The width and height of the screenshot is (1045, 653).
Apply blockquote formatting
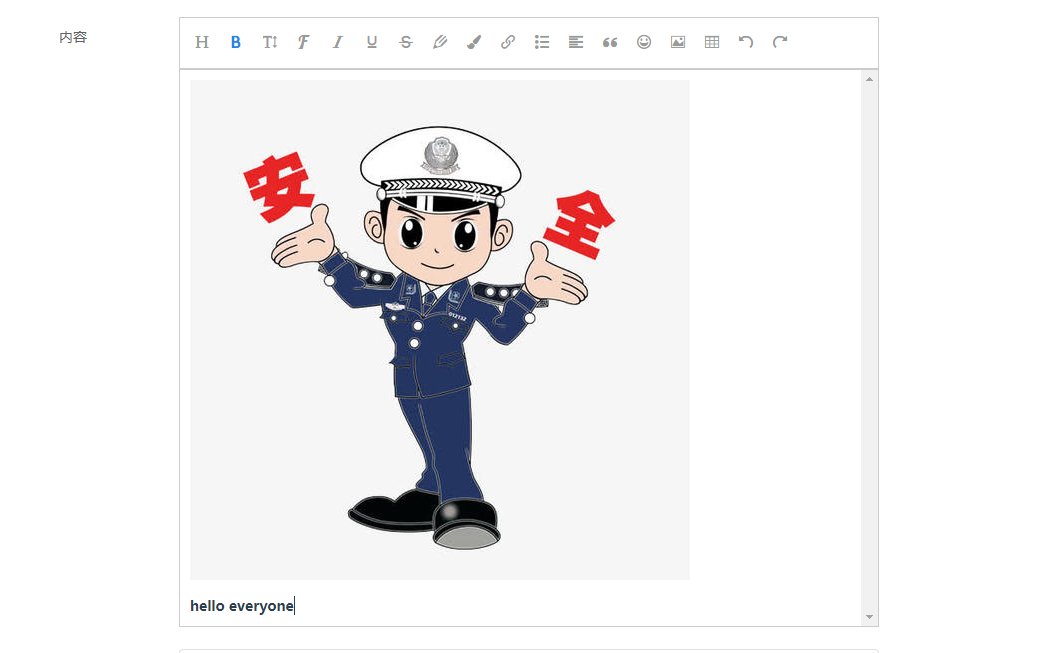[x=610, y=43]
